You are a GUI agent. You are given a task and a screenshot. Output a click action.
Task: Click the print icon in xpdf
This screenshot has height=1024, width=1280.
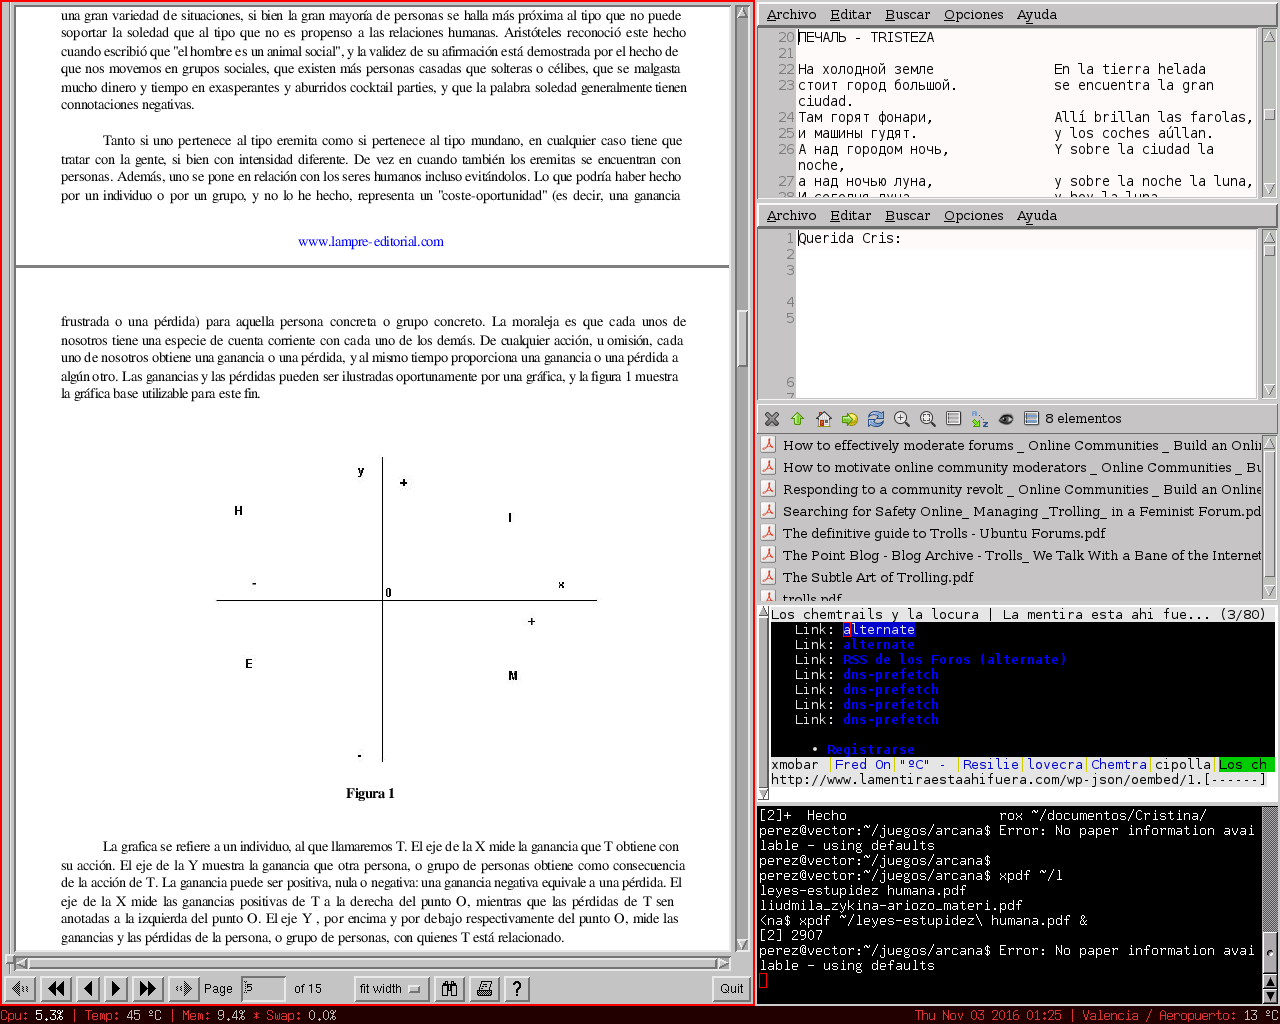point(485,989)
